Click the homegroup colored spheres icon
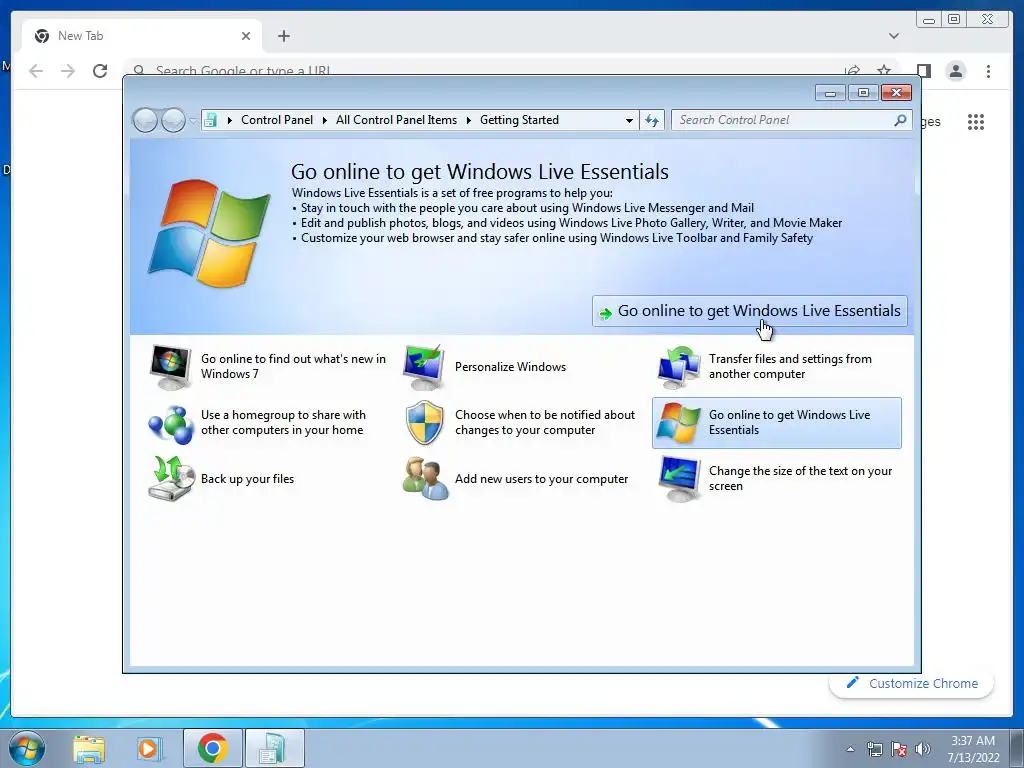 [170, 424]
